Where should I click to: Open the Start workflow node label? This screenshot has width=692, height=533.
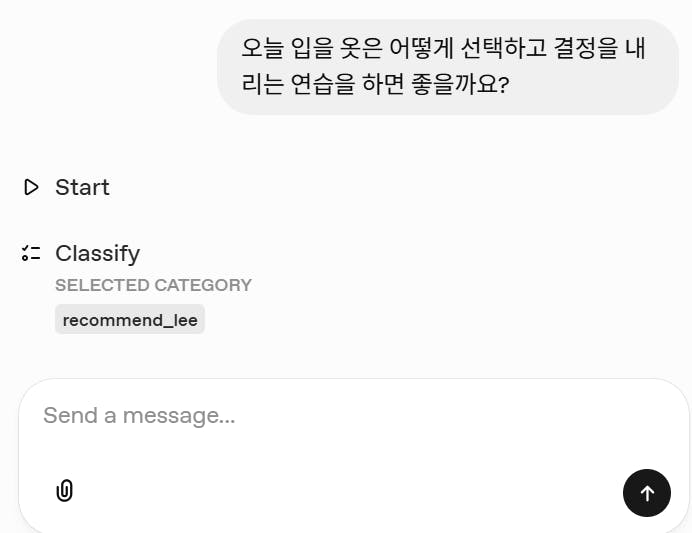82,187
